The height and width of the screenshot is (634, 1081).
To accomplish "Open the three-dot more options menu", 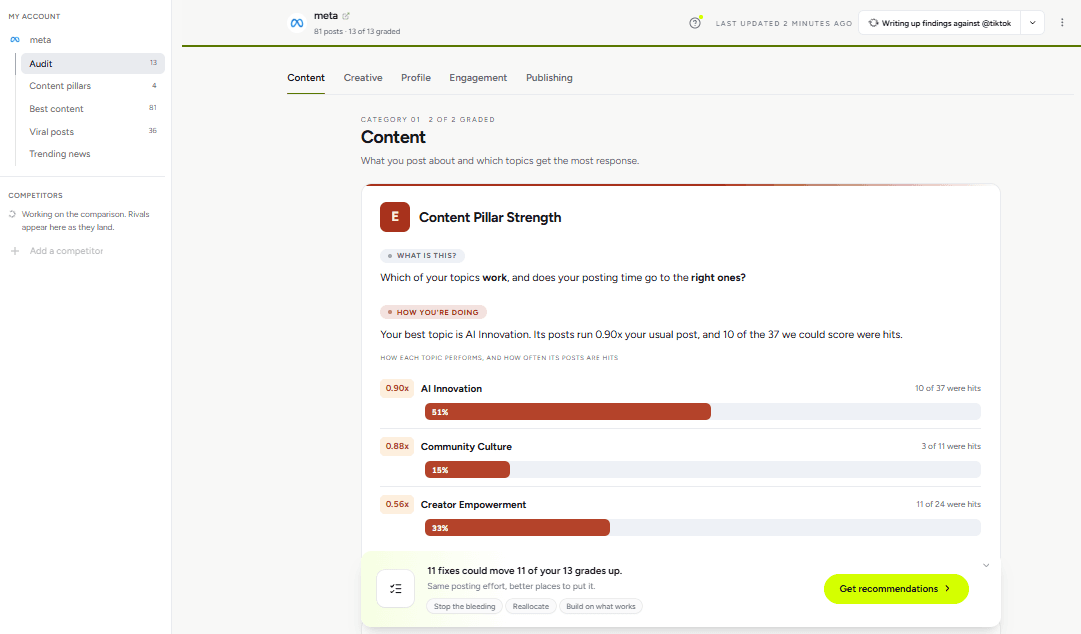I will click(x=1062, y=23).
